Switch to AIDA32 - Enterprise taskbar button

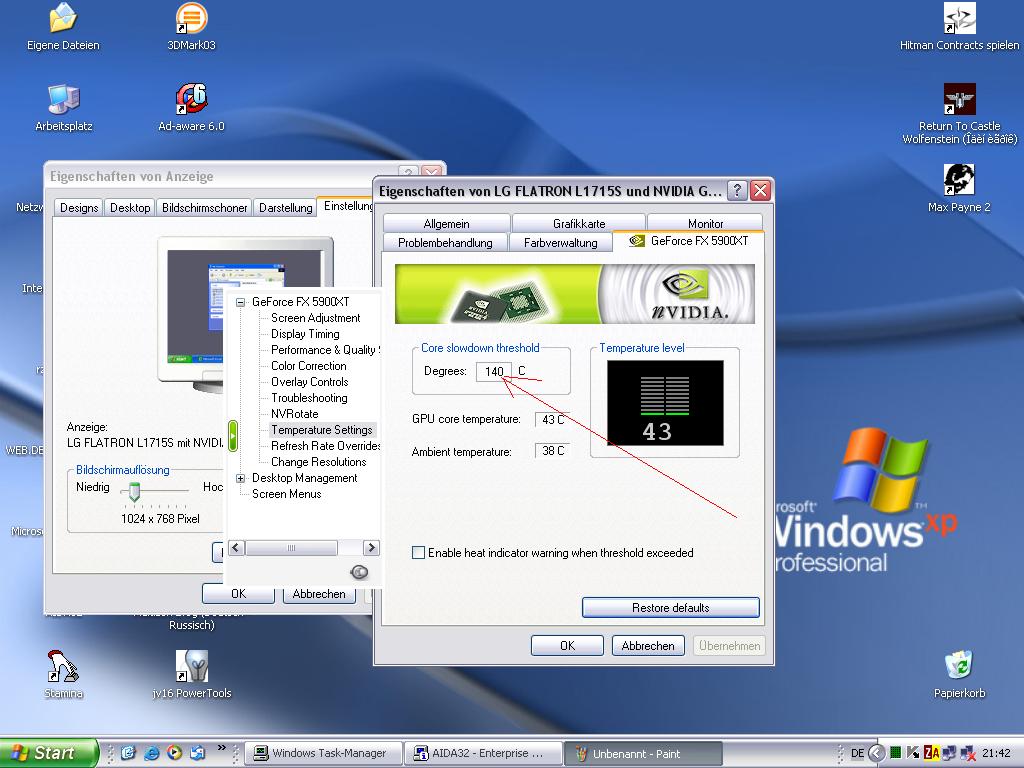(482, 753)
